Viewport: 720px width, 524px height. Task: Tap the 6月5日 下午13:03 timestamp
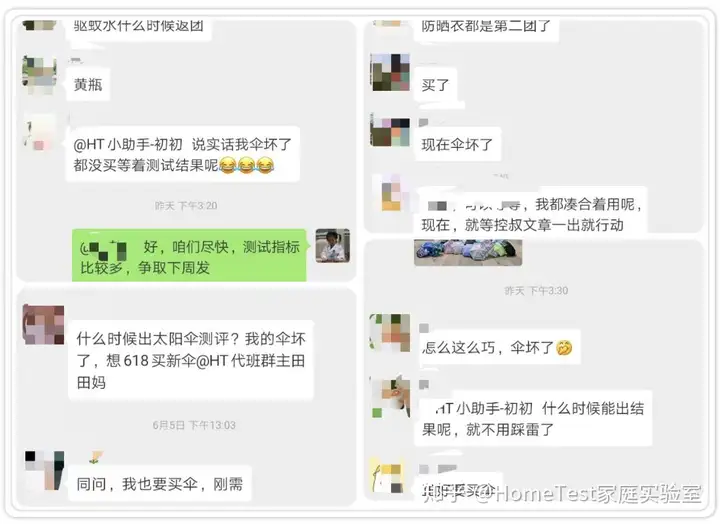coord(194,425)
